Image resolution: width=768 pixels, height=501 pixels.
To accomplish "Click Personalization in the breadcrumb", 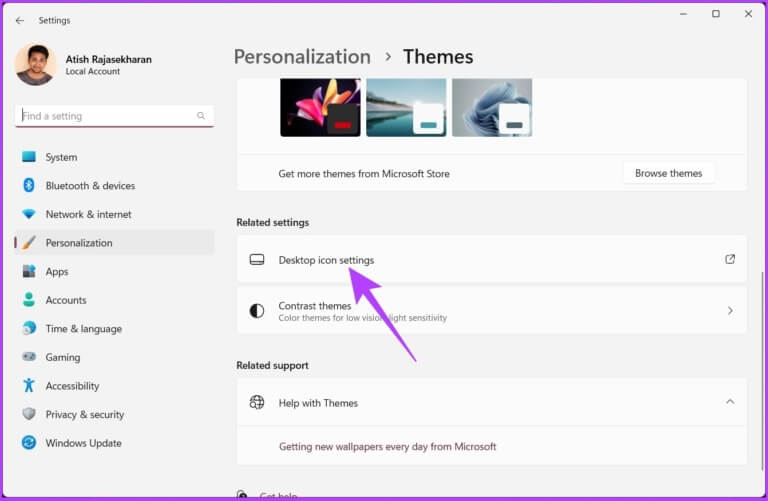I will (302, 57).
